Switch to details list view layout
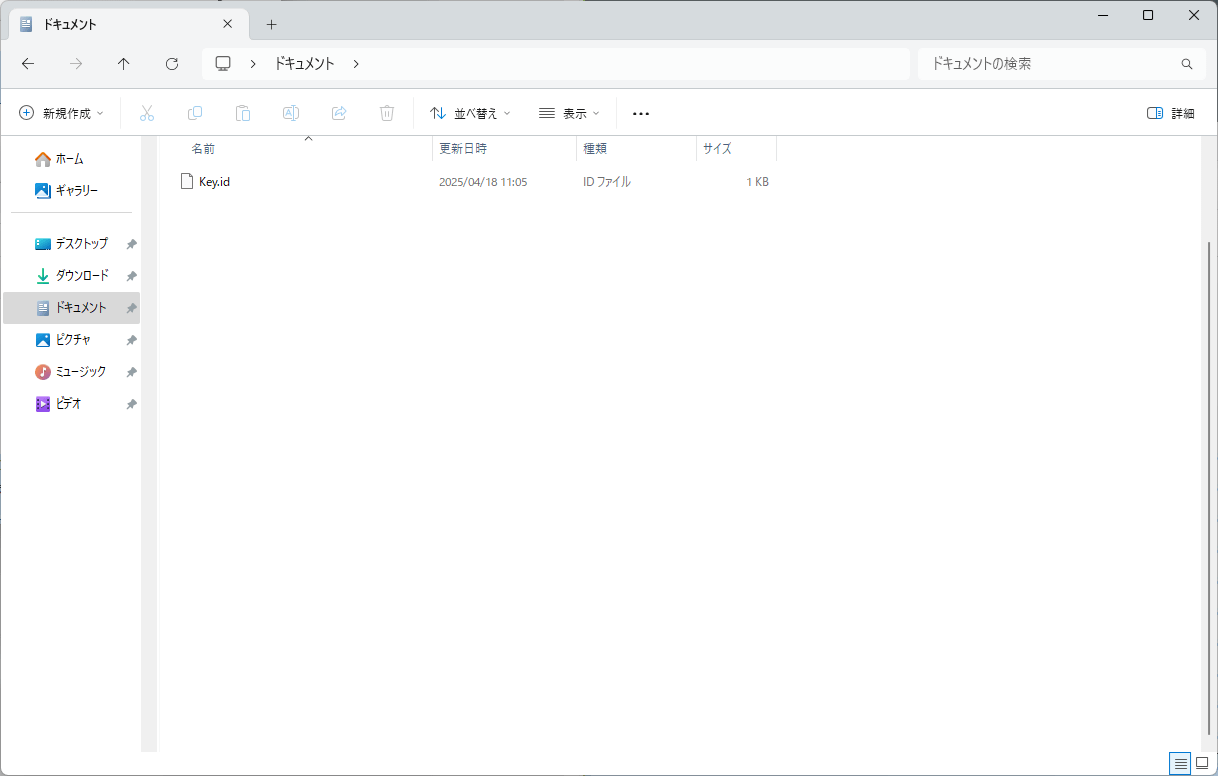 1181,763
